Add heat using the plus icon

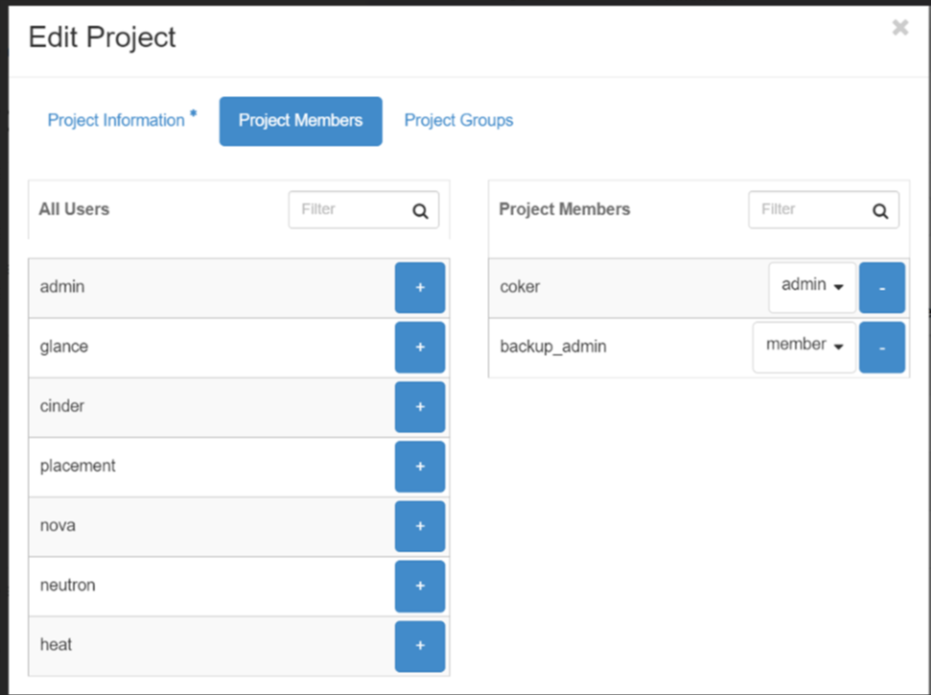pos(419,645)
